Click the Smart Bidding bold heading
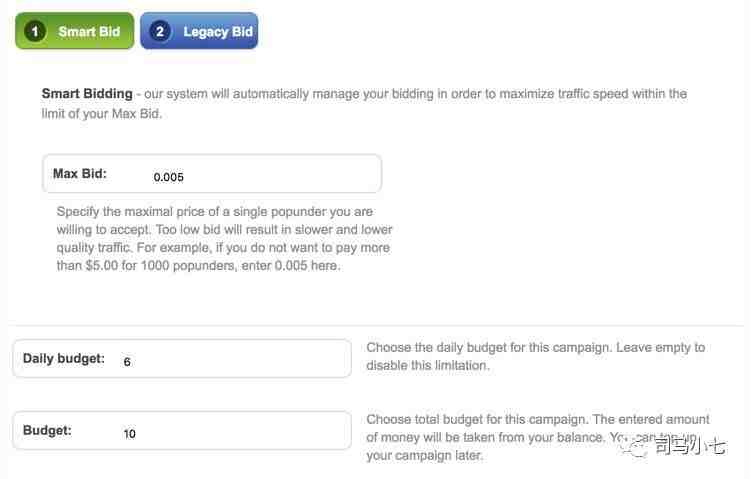750x479 pixels. click(x=87, y=93)
